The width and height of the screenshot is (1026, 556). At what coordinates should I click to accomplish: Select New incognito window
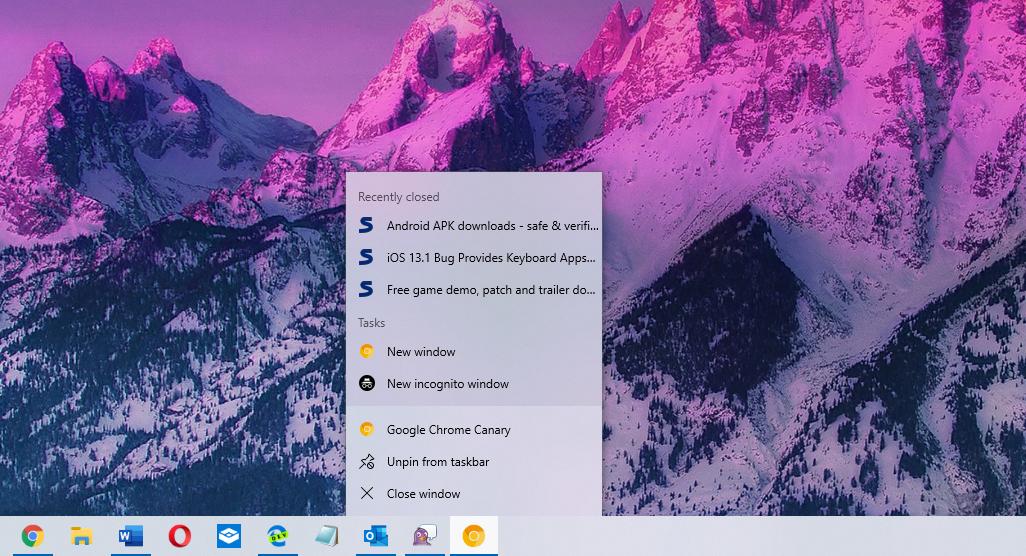474,384
